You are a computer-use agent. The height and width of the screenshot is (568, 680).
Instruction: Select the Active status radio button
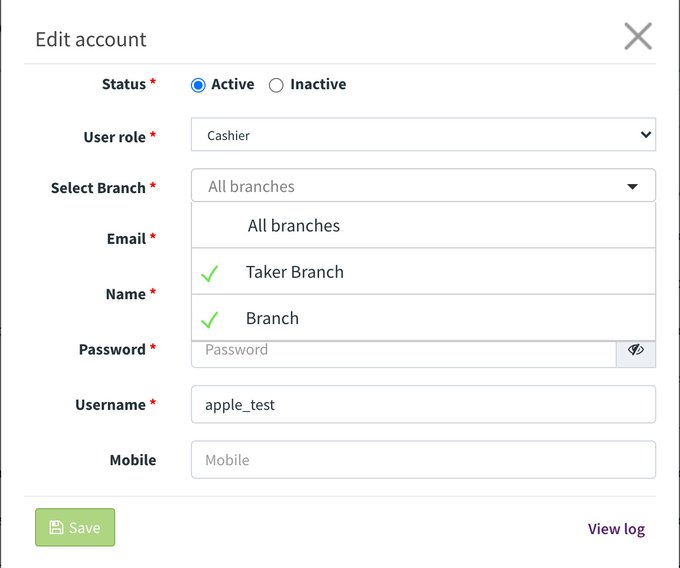pos(198,85)
